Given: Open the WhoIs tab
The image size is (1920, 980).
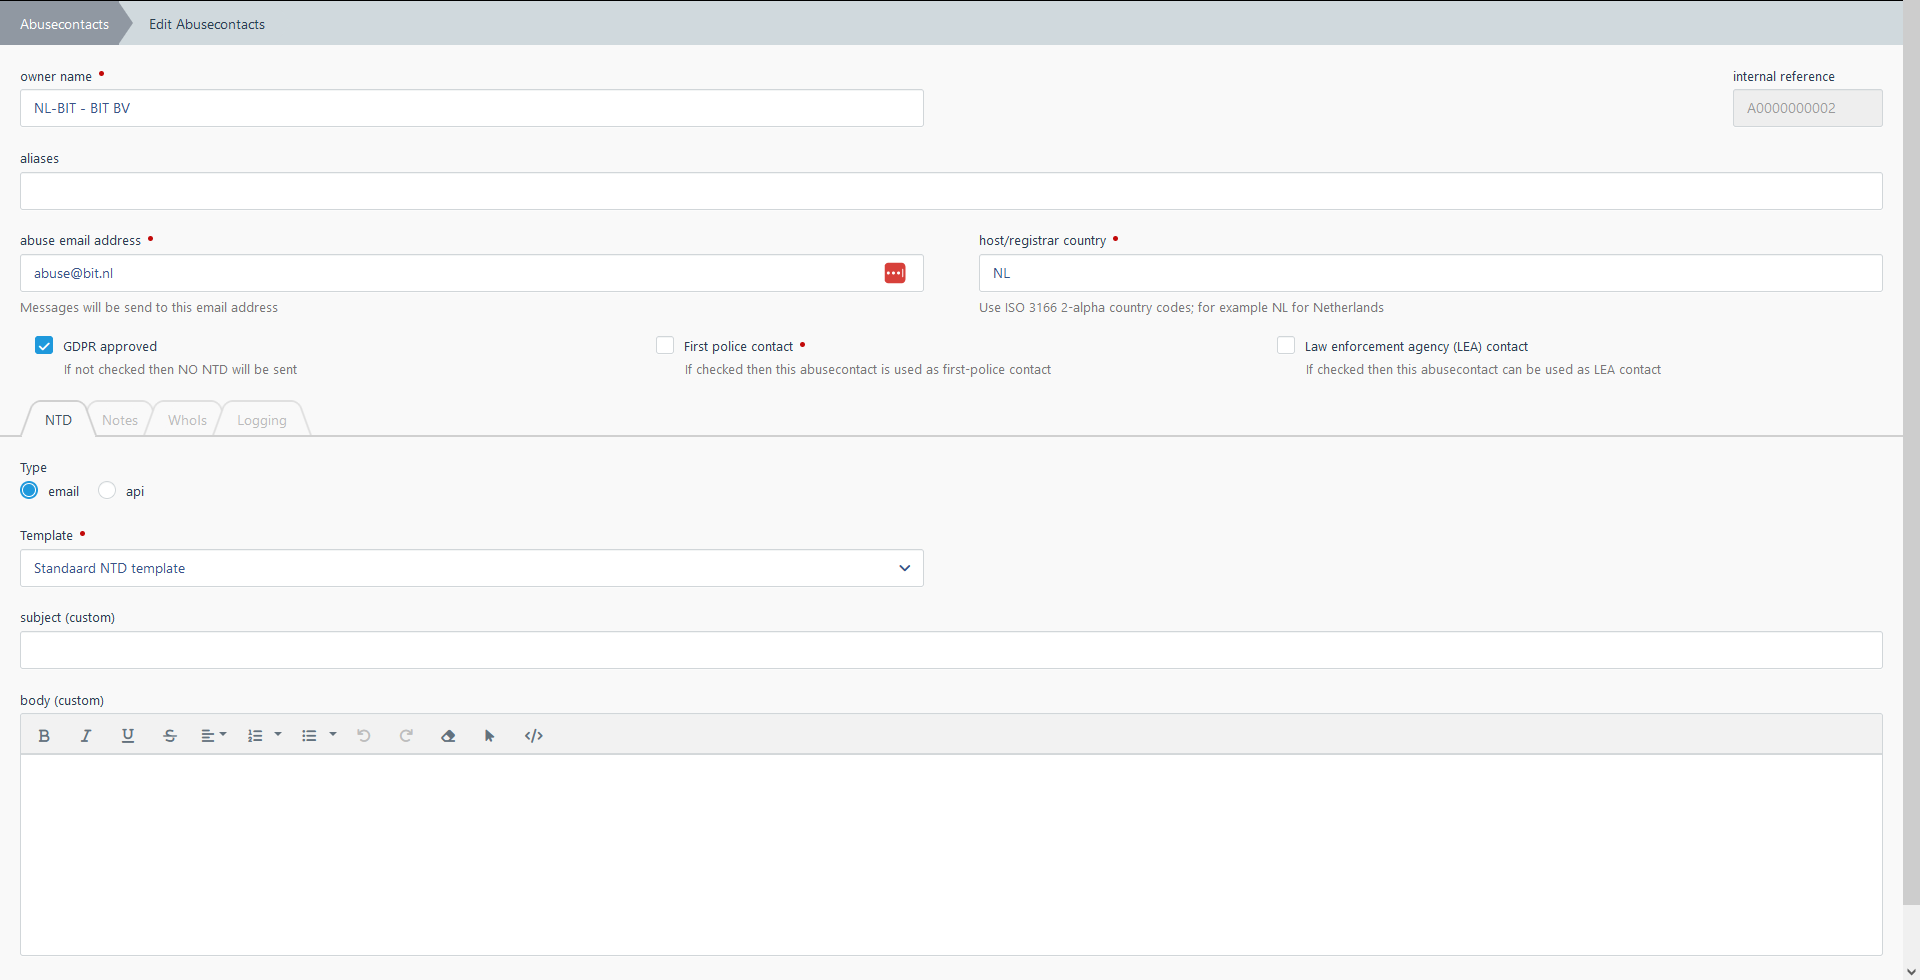Looking at the screenshot, I should pyautogui.click(x=187, y=420).
